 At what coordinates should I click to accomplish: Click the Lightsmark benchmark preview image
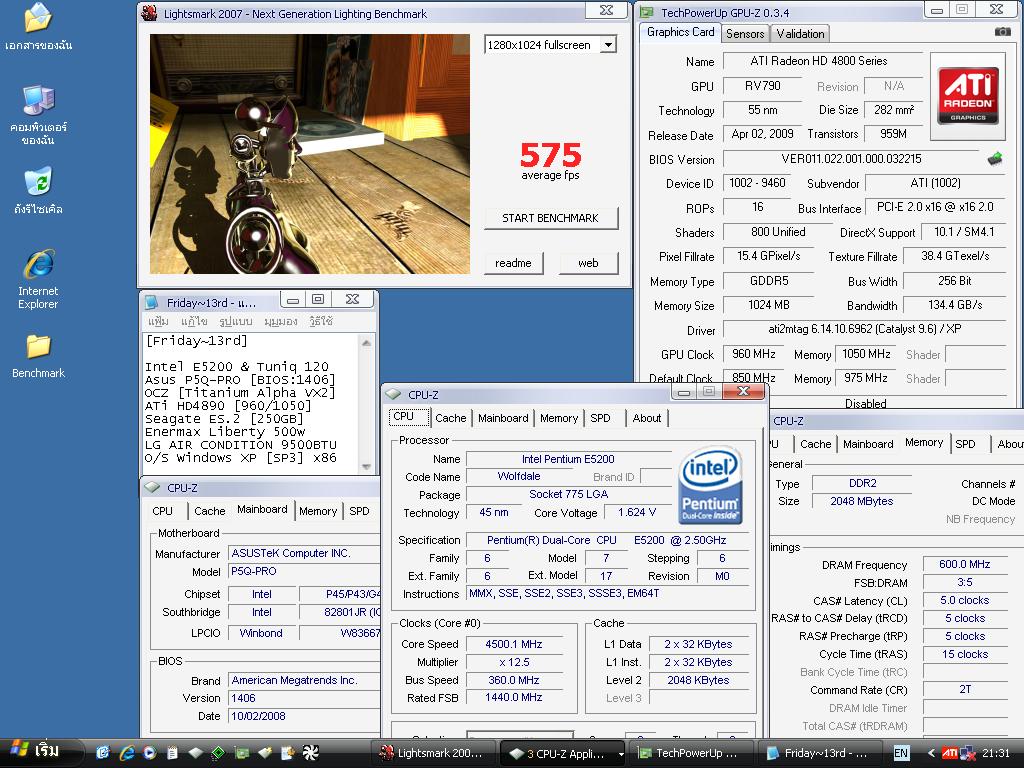tap(310, 154)
